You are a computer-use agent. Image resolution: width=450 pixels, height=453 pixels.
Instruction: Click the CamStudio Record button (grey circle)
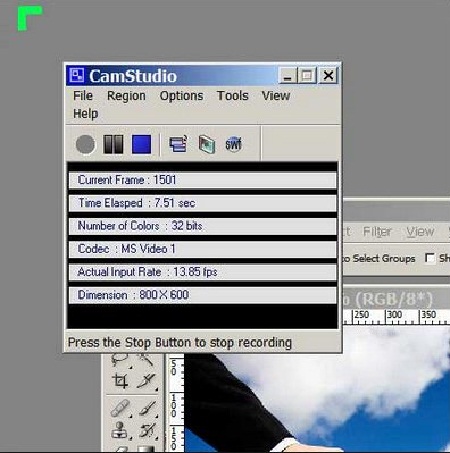click(85, 144)
